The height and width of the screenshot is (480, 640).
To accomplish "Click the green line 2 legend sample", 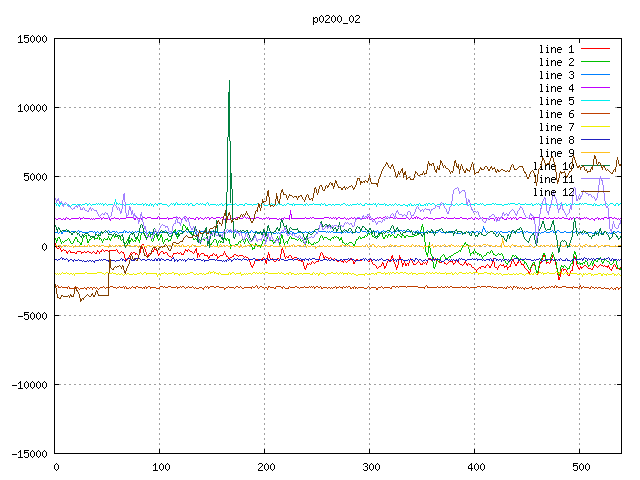I will tap(596, 62).
